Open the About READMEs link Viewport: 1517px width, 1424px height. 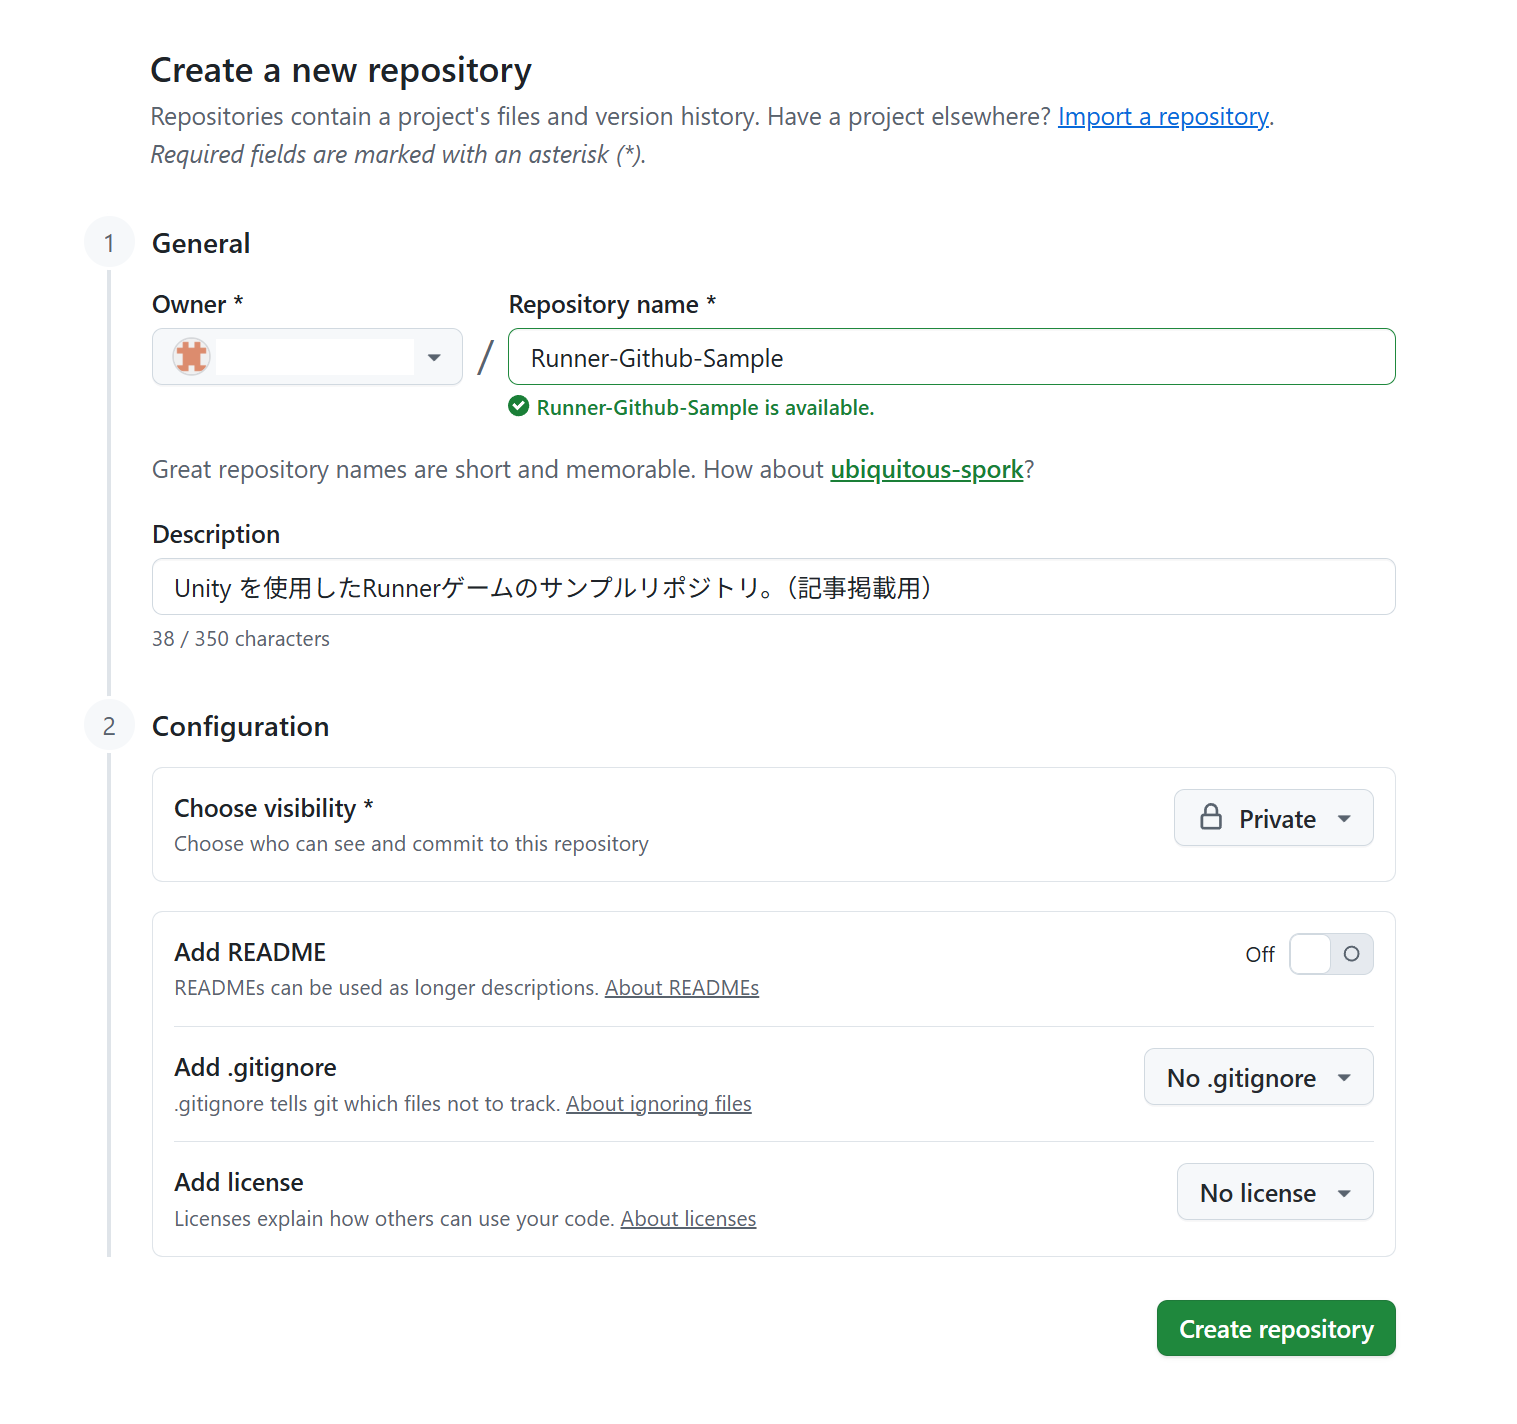[x=681, y=988]
